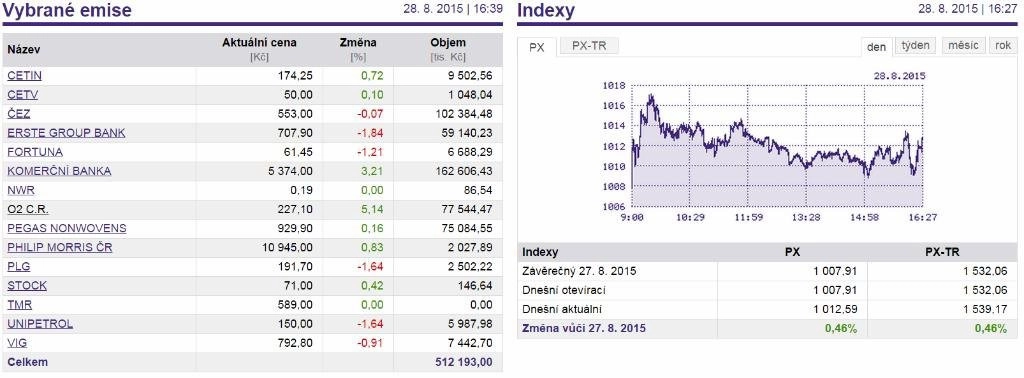This screenshot has width=1024, height=378.
Task: Click the ČEZ stock name
Action: pyautogui.click(x=19, y=114)
